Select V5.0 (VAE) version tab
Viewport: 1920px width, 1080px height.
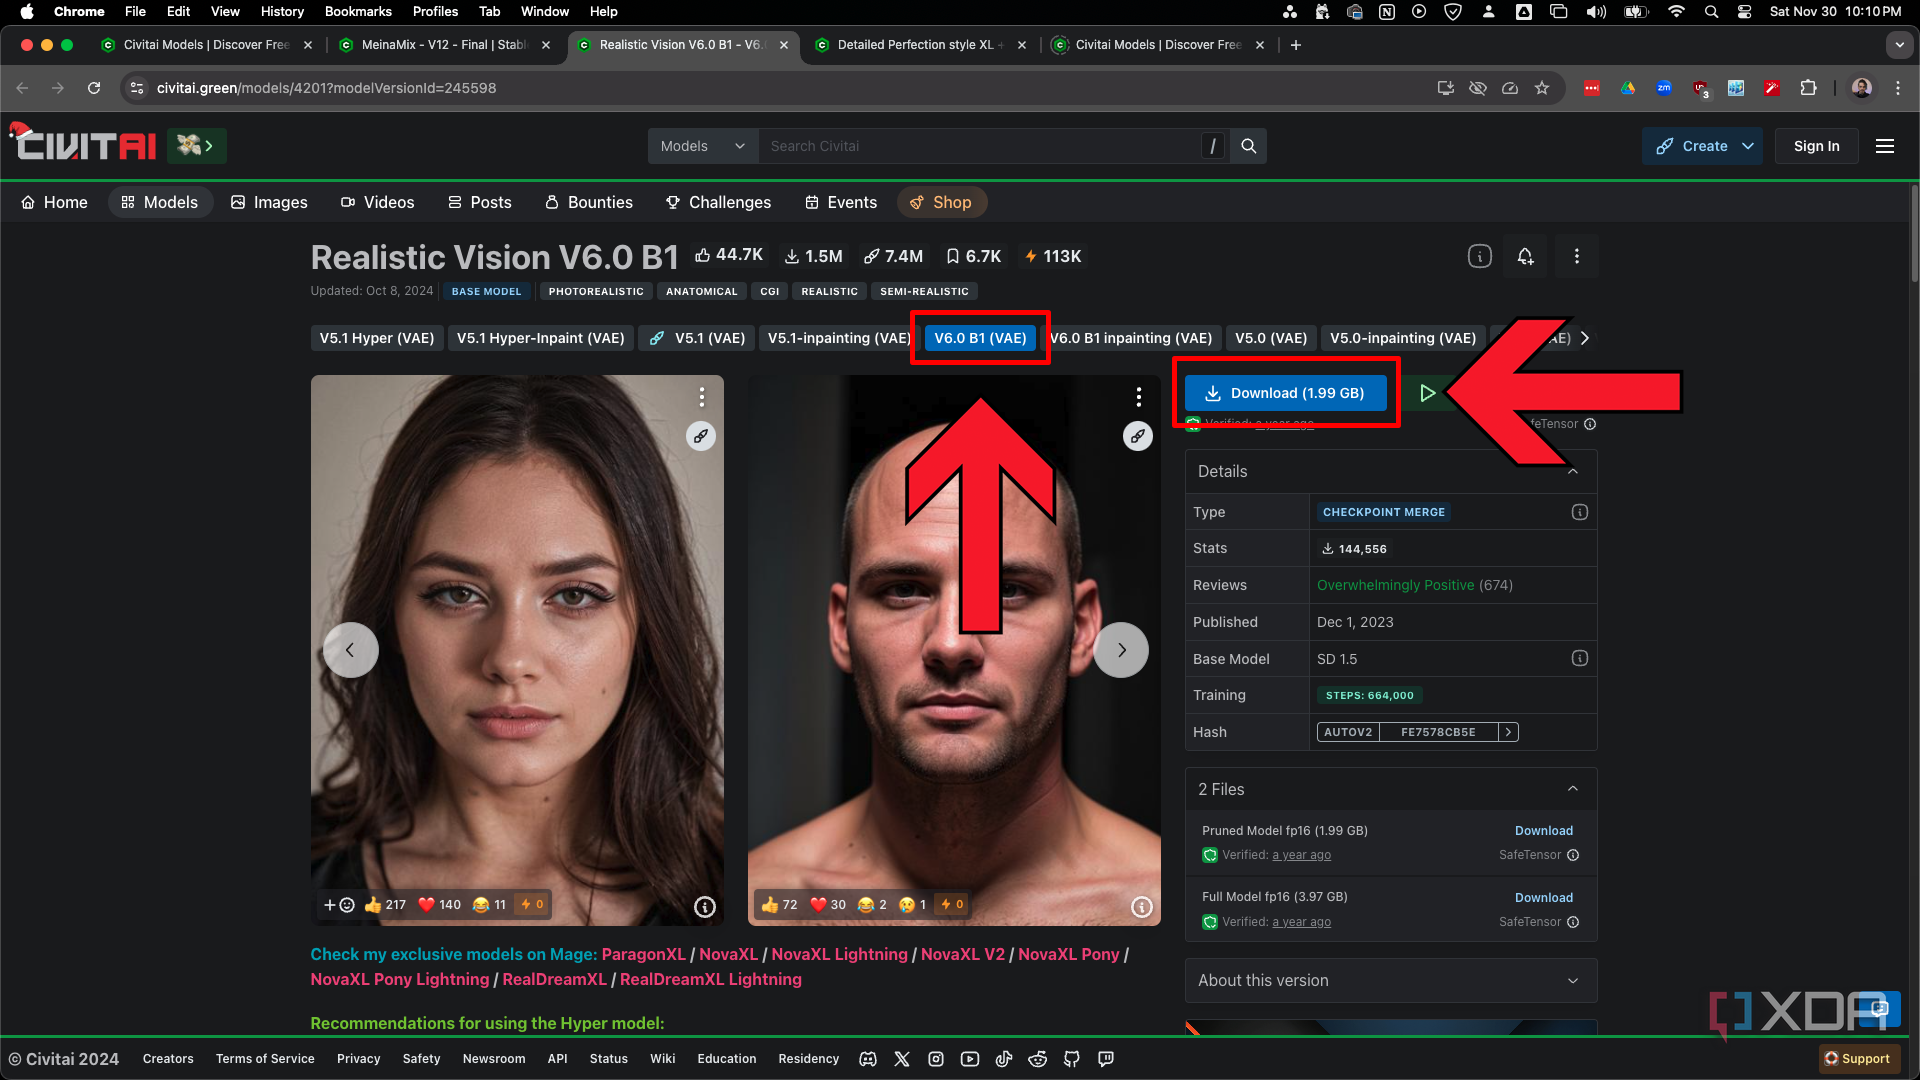(1271, 338)
